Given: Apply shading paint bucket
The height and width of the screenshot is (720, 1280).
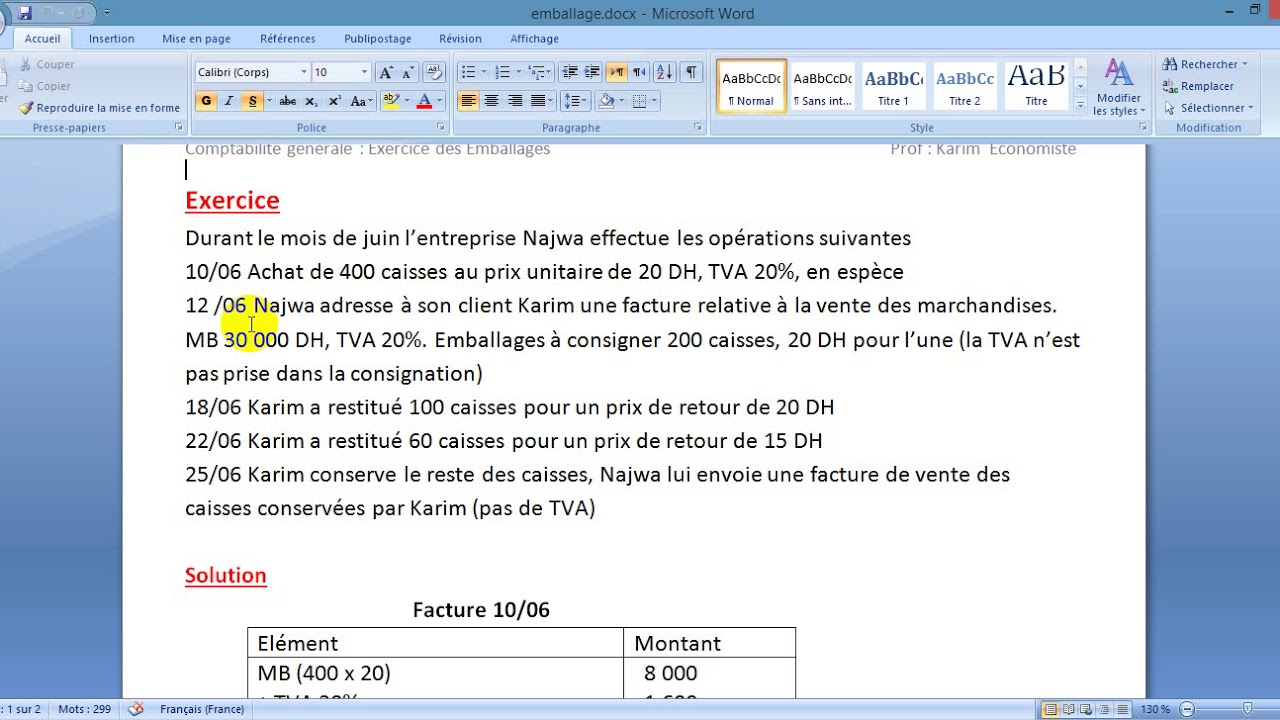Looking at the screenshot, I should 605,101.
